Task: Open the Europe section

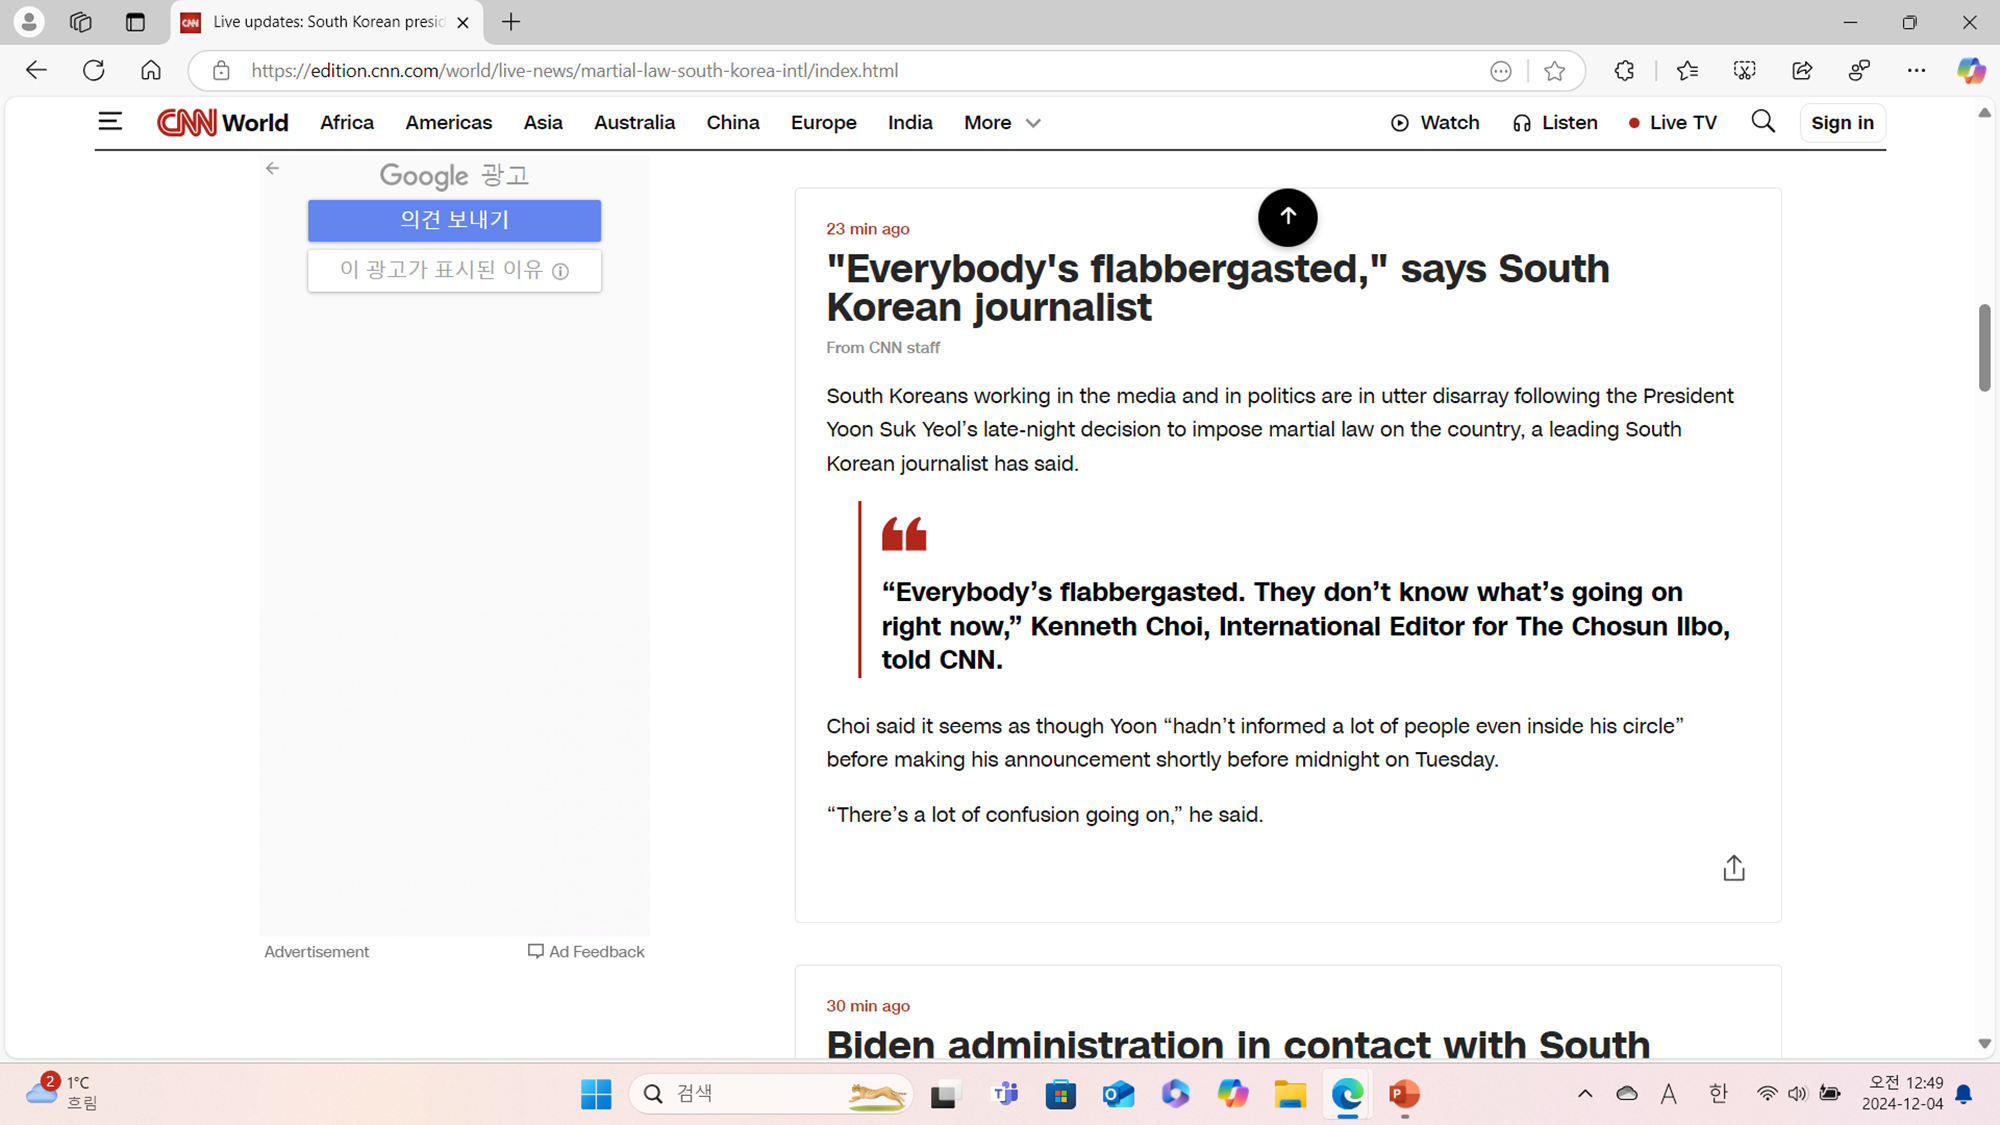Action: [823, 123]
